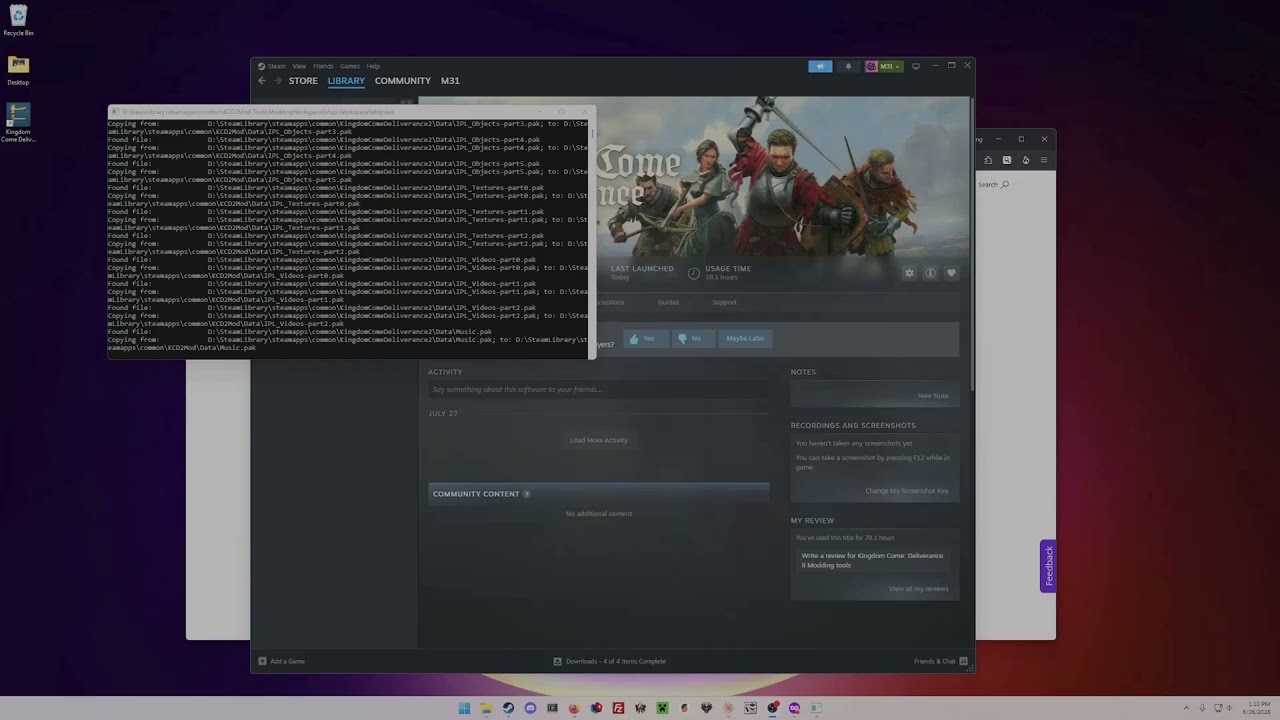Open the Support tab

tap(724, 302)
